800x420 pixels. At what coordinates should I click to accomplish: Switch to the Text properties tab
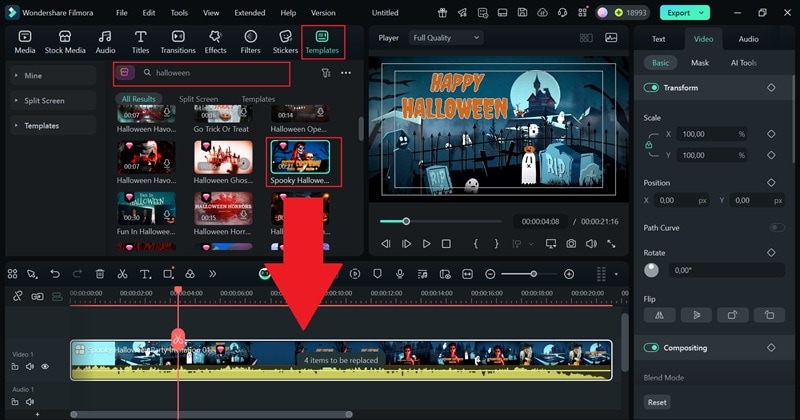coord(658,39)
